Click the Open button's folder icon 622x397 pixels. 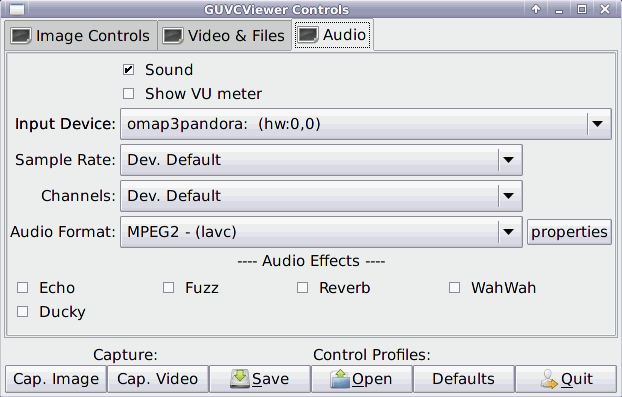coord(340,379)
